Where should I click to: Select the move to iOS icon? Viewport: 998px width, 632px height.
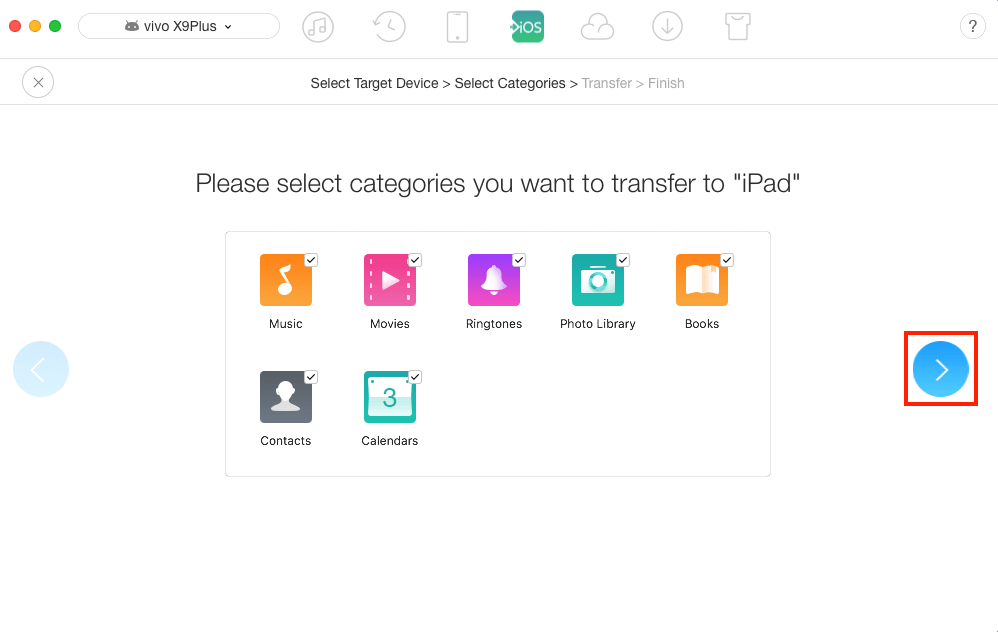(528, 27)
